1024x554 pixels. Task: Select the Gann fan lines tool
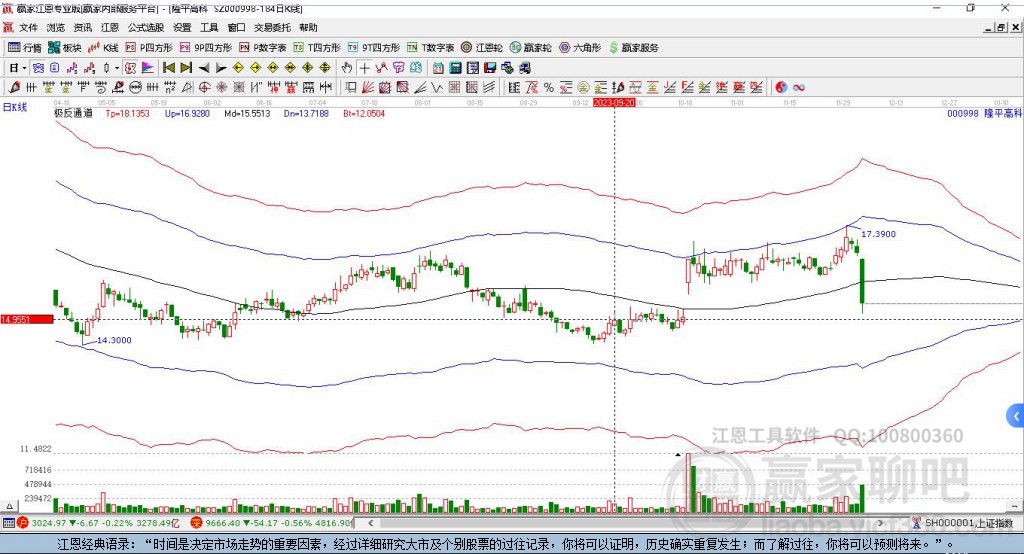coord(368,88)
